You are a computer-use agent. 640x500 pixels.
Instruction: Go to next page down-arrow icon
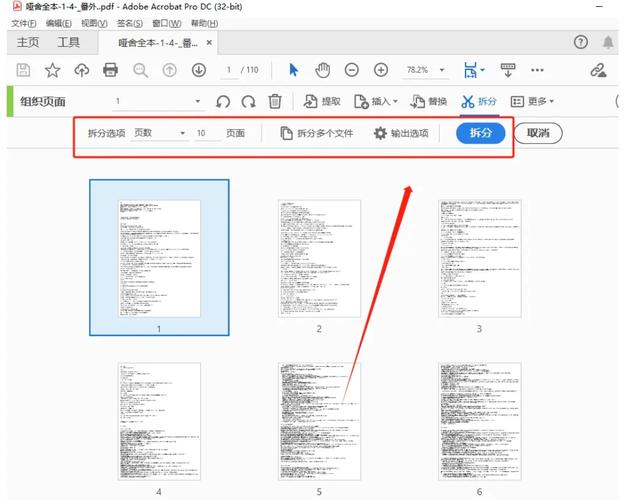click(x=199, y=70)
